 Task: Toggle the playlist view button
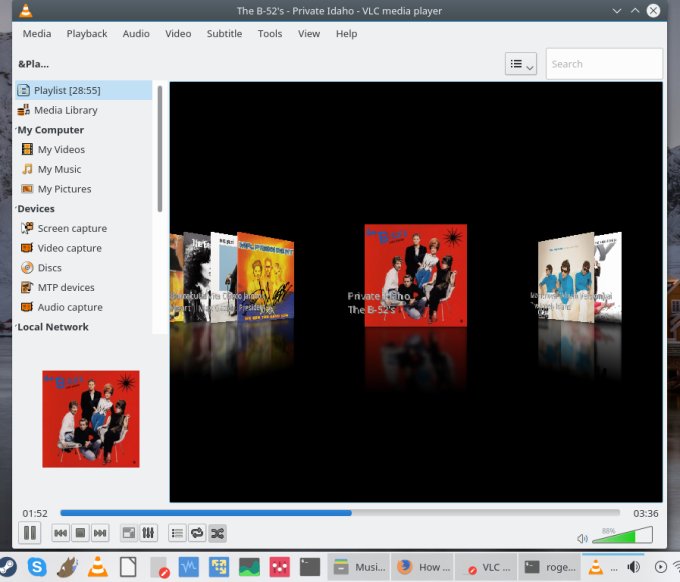(177, 533)
